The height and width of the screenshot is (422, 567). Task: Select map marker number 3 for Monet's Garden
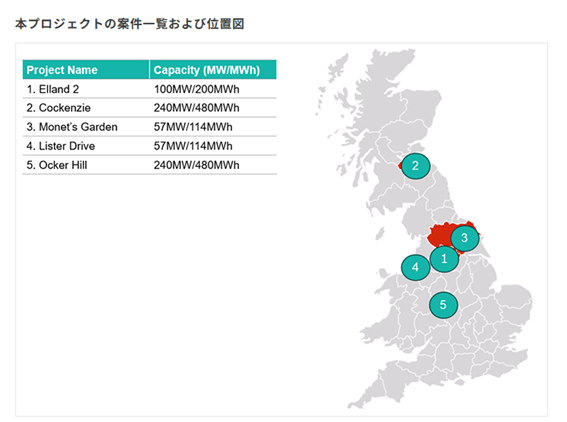pyautogui.click(x=465, y=238)
